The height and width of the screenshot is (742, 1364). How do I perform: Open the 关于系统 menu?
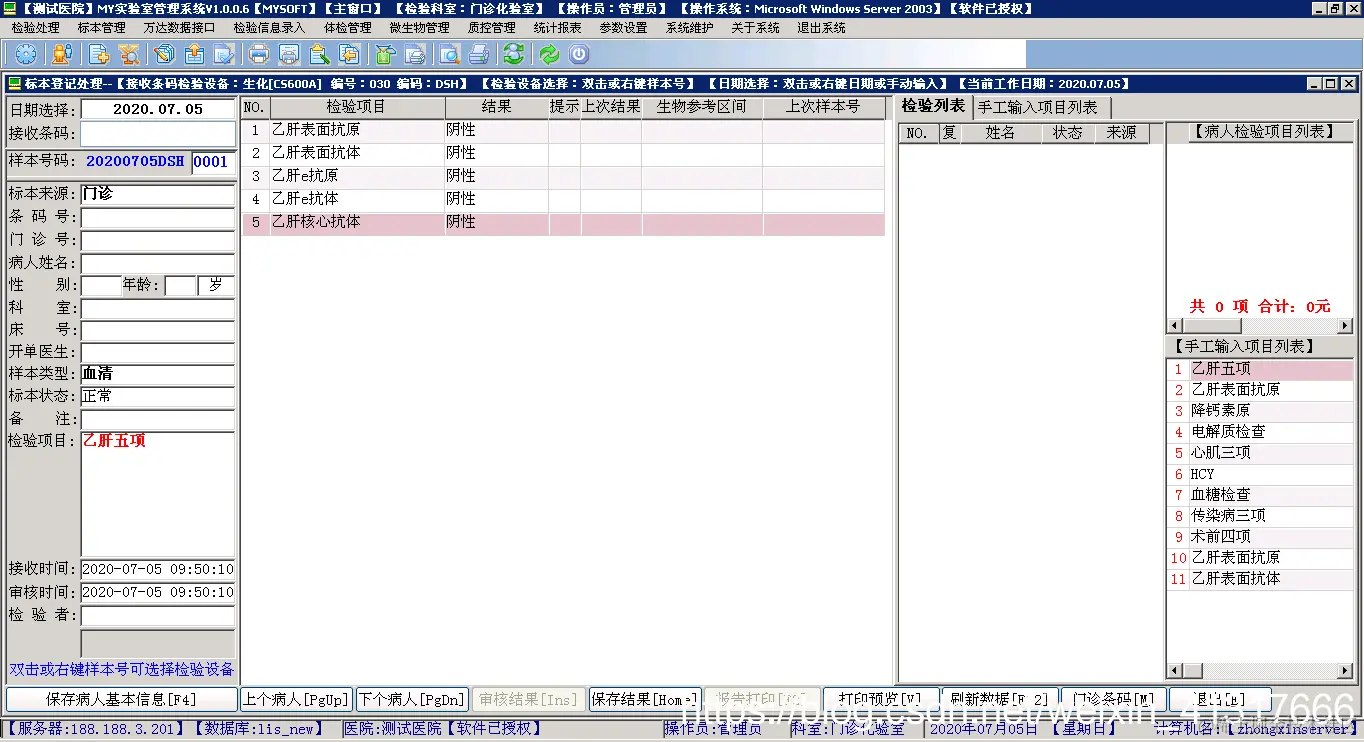pyautogui.click(x=756, y=28)
